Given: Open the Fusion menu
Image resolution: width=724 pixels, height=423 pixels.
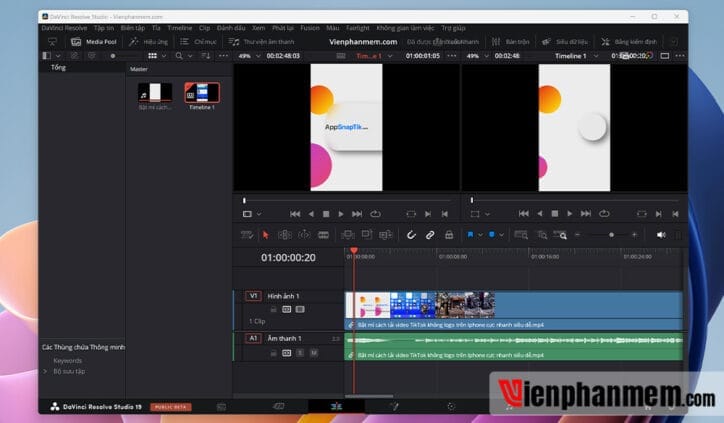Looking at the screenshot, I should click(x=310, y=28).
